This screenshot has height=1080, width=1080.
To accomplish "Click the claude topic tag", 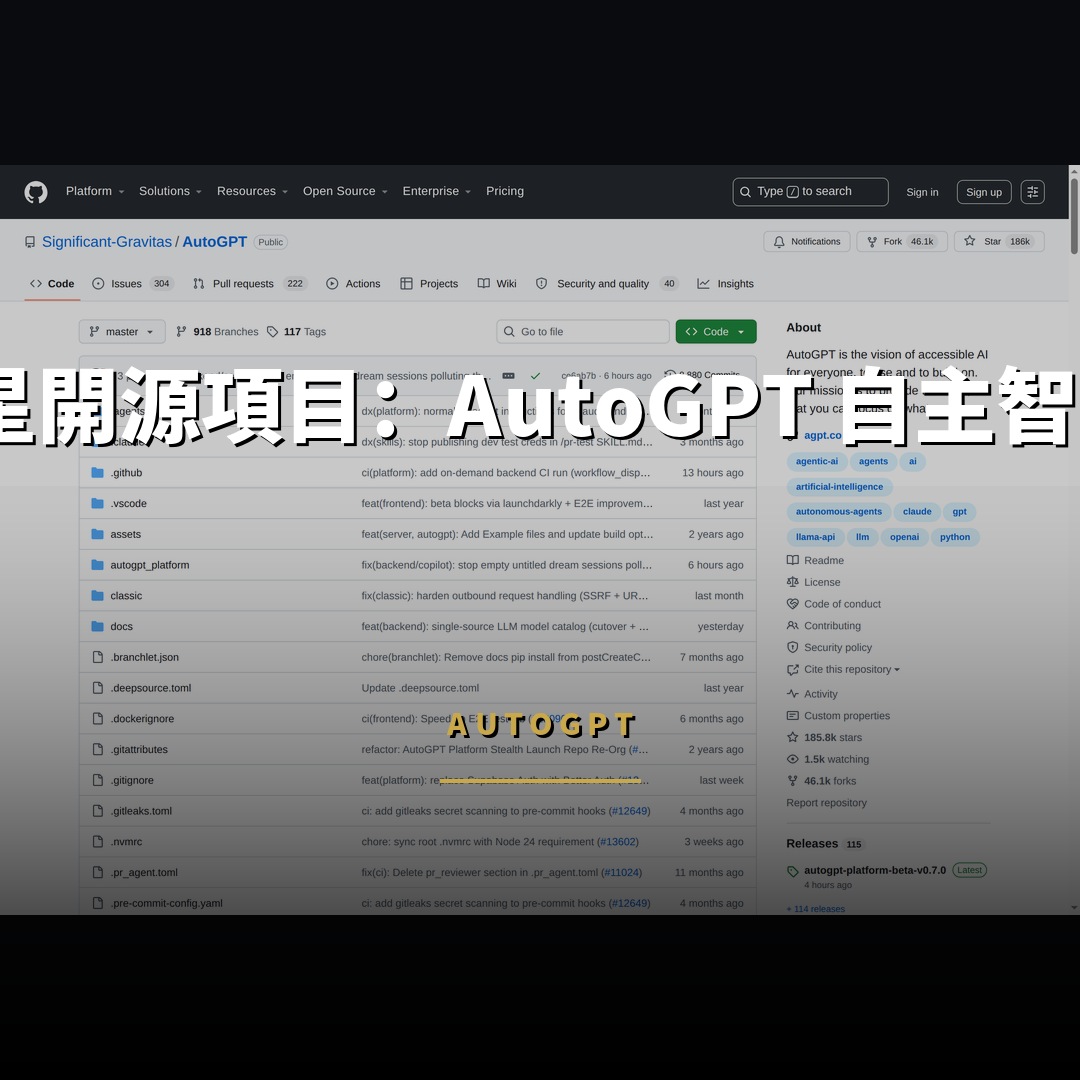I will pyautogui.click(x=917, y=512).
